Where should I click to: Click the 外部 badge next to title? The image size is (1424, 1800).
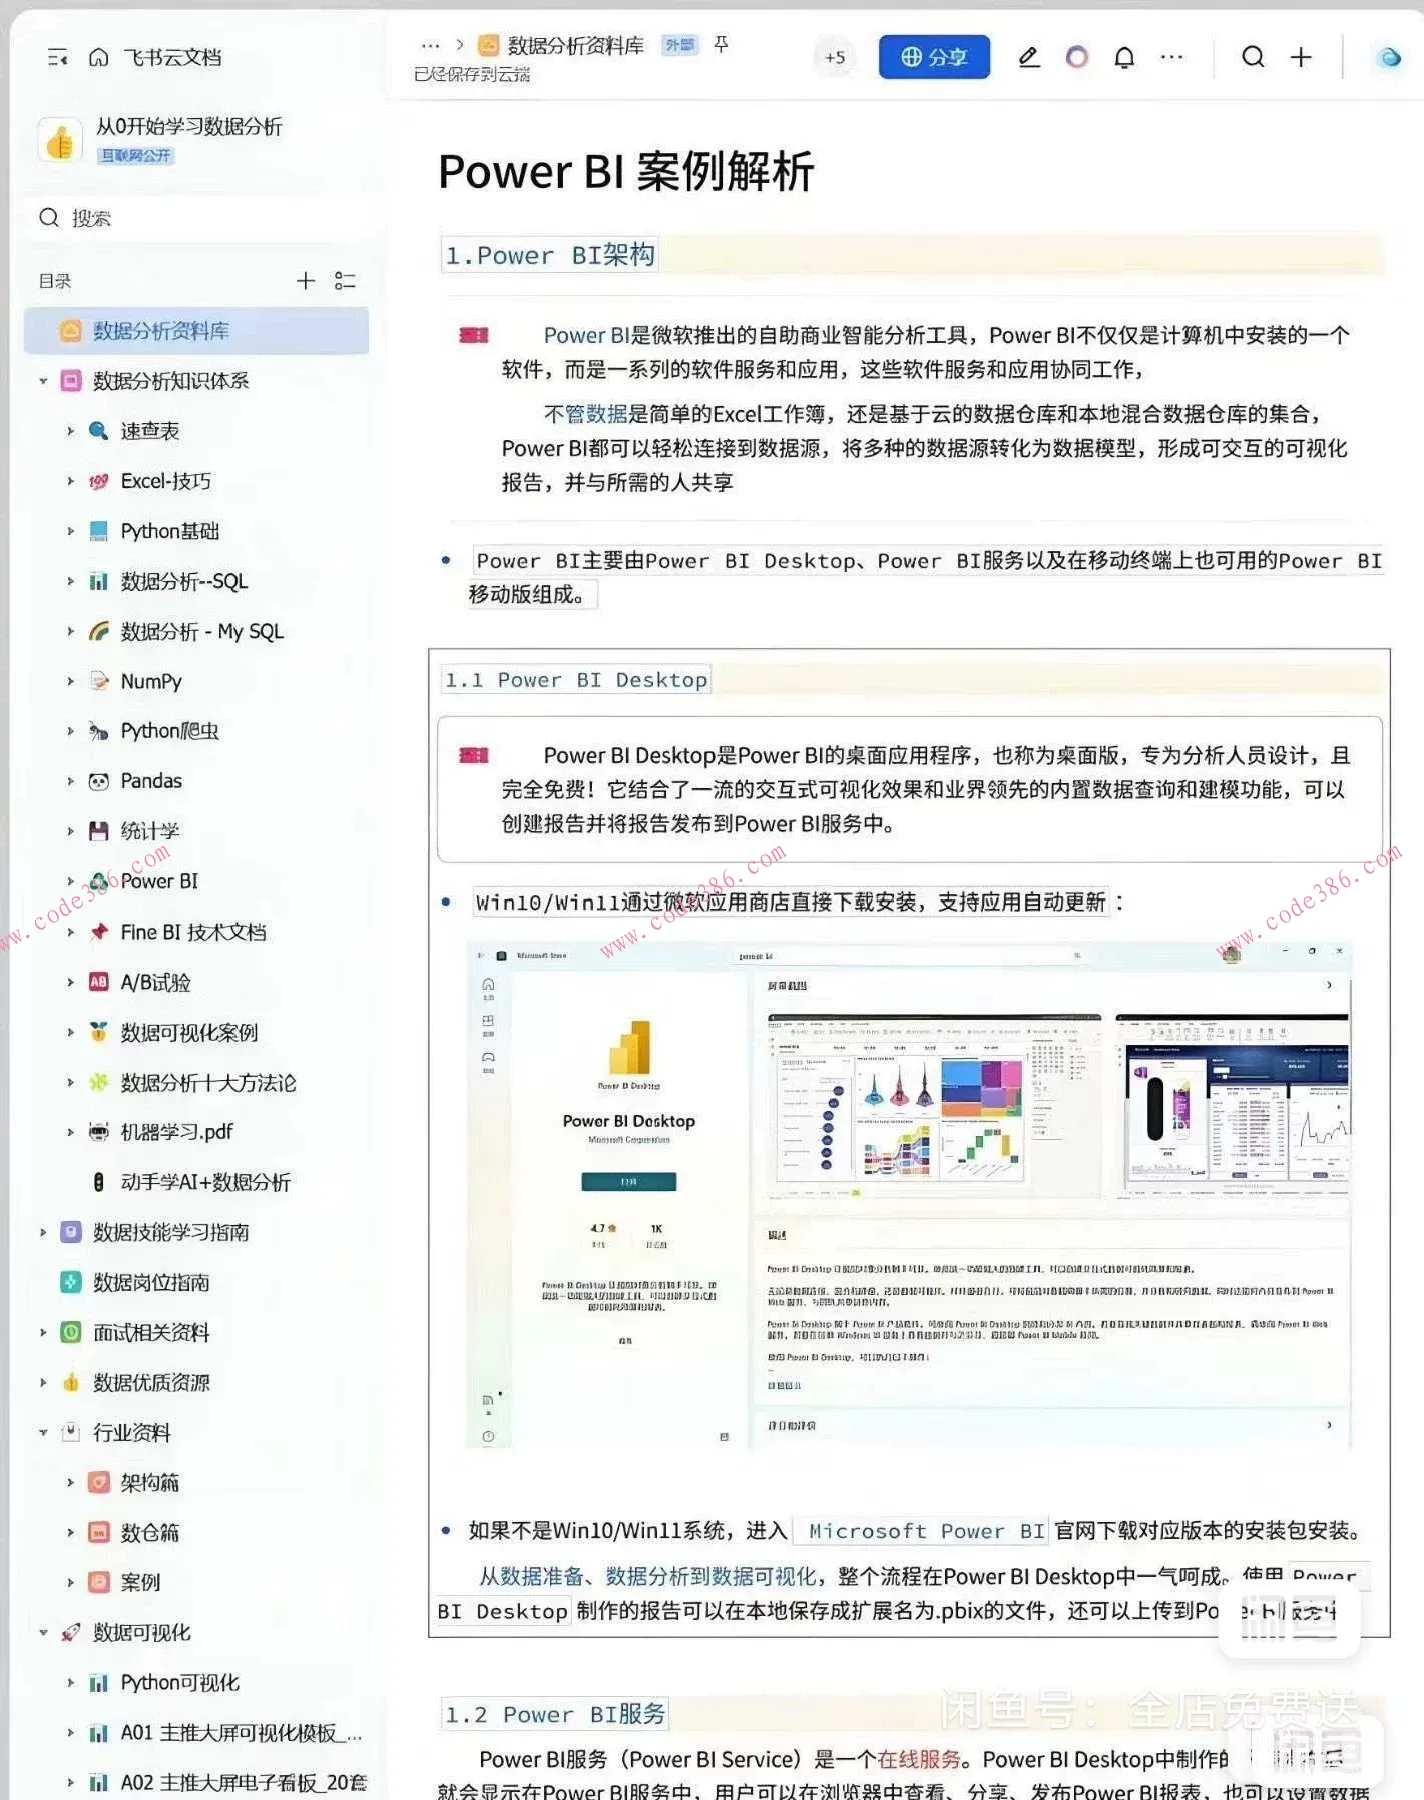coord(680,45)
